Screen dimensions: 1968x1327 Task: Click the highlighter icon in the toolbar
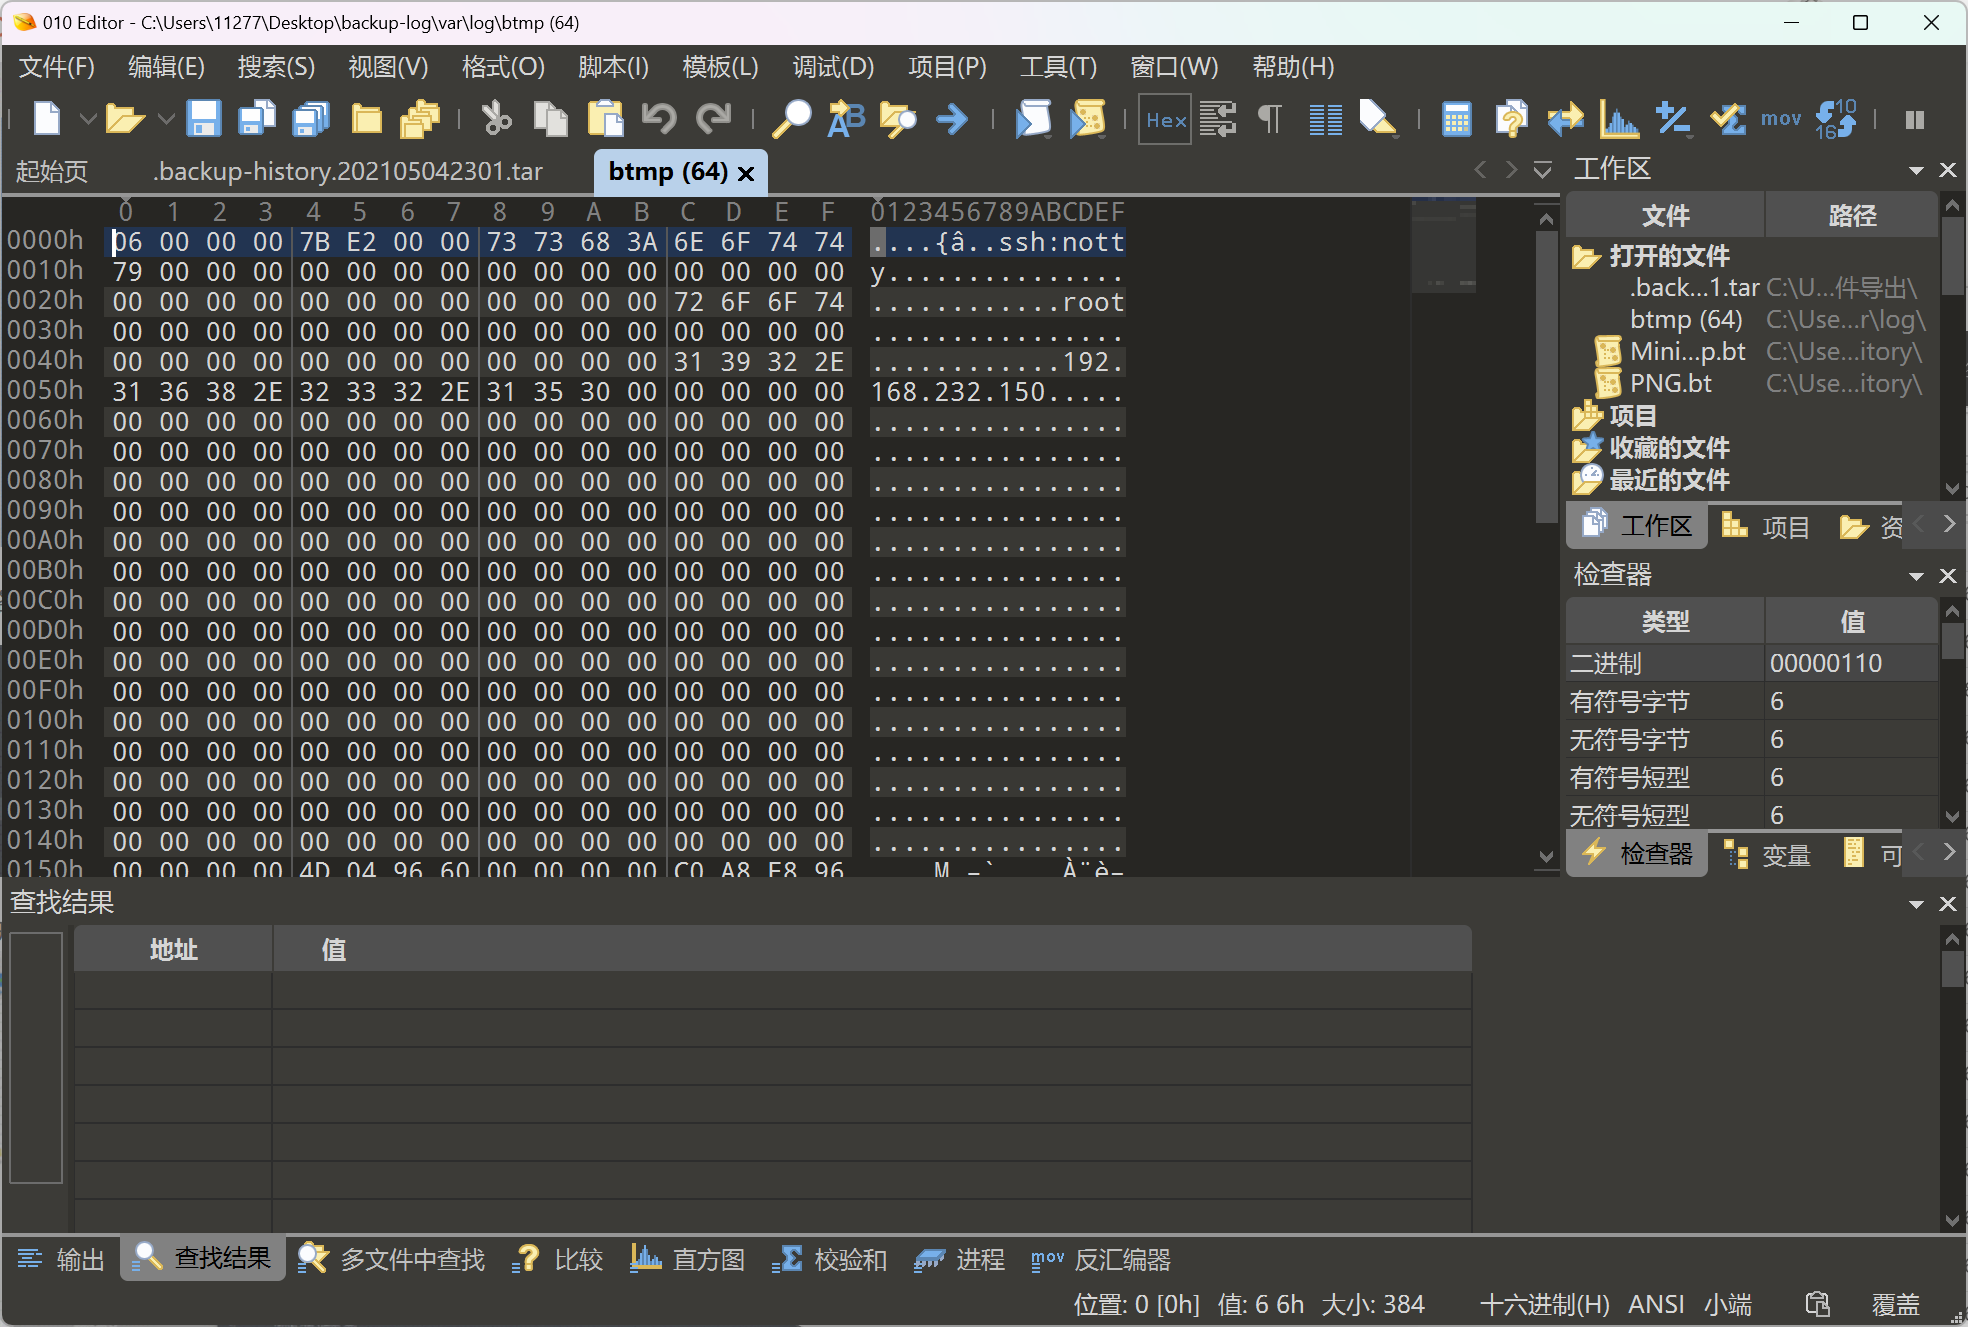point(1378,119)
